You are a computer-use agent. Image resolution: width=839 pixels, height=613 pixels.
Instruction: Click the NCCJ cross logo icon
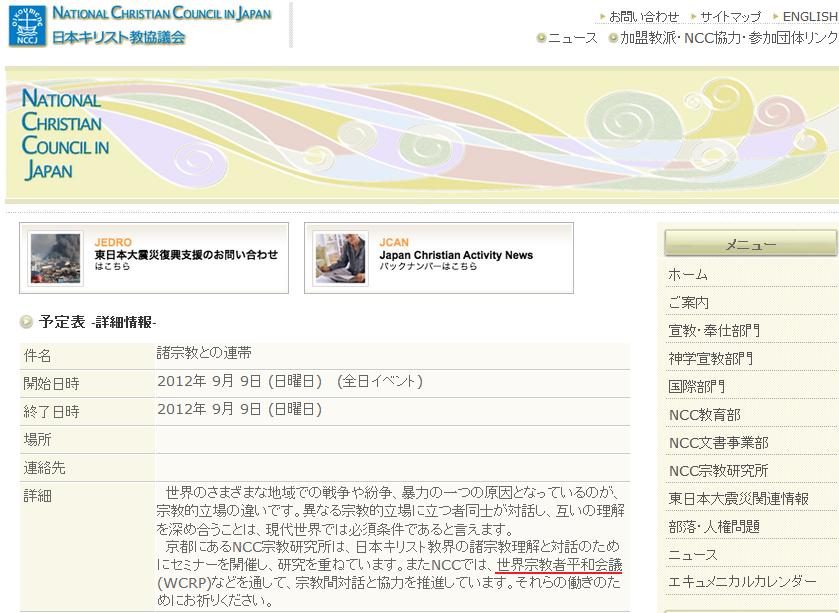(x=27, y=25)
